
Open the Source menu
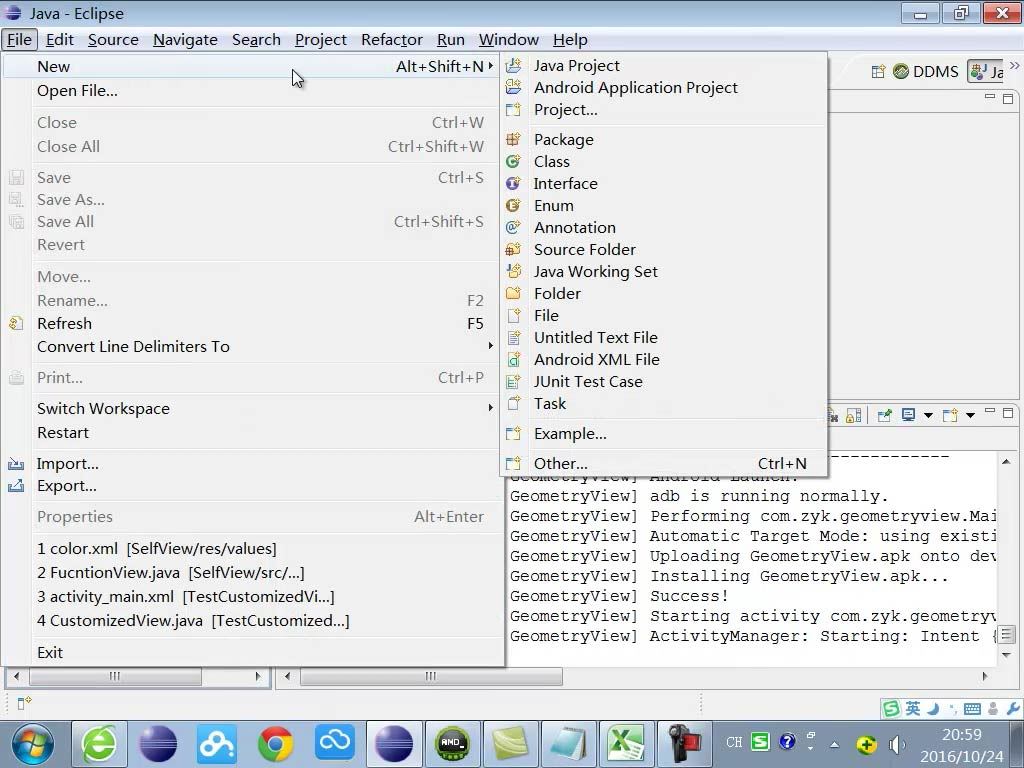click(x=113, y=40)
